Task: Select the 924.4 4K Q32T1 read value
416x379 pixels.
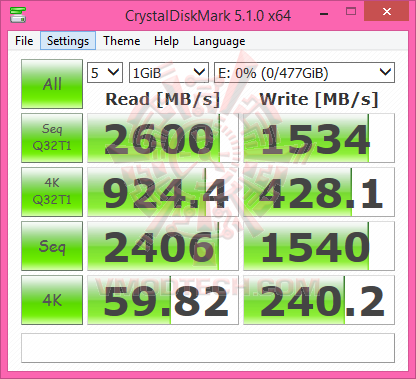Action: (163, 192)
